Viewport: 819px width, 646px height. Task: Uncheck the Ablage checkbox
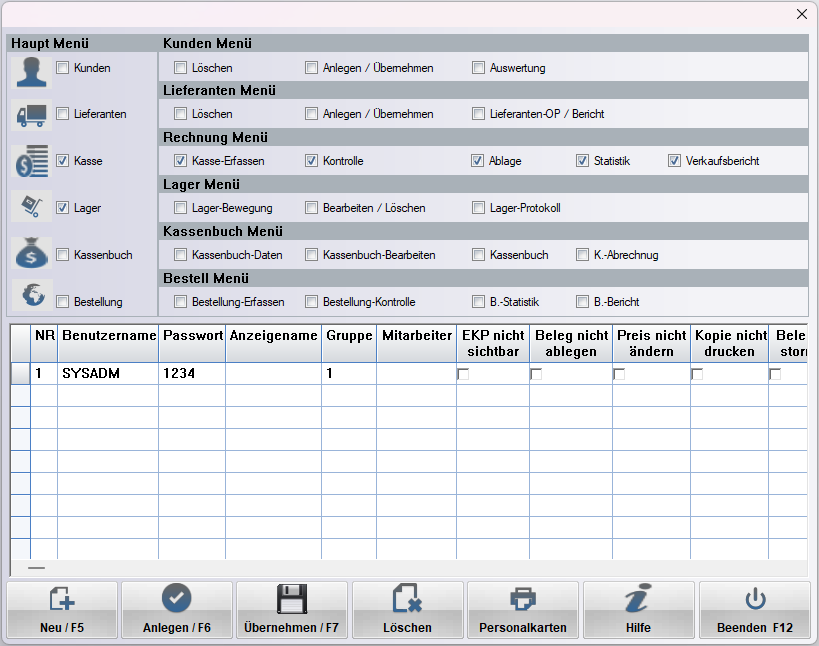tap(477, 160)
